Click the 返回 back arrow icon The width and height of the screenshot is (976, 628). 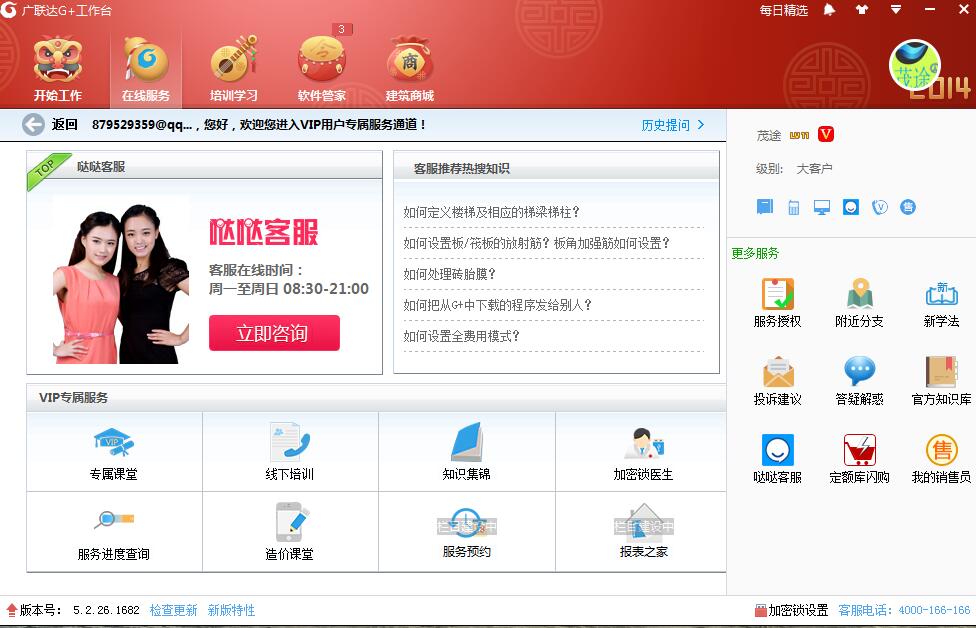point(33,124)
